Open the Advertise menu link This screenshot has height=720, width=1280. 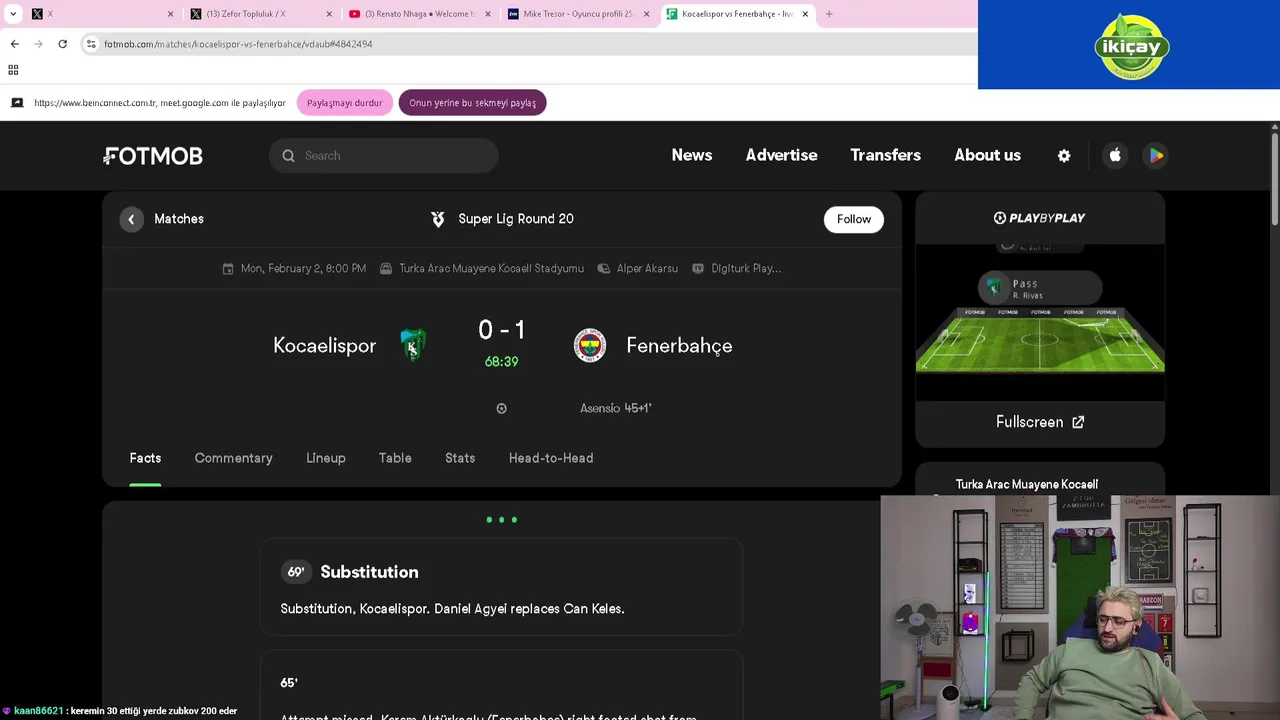pyautogui.click(x=781, y=155)
